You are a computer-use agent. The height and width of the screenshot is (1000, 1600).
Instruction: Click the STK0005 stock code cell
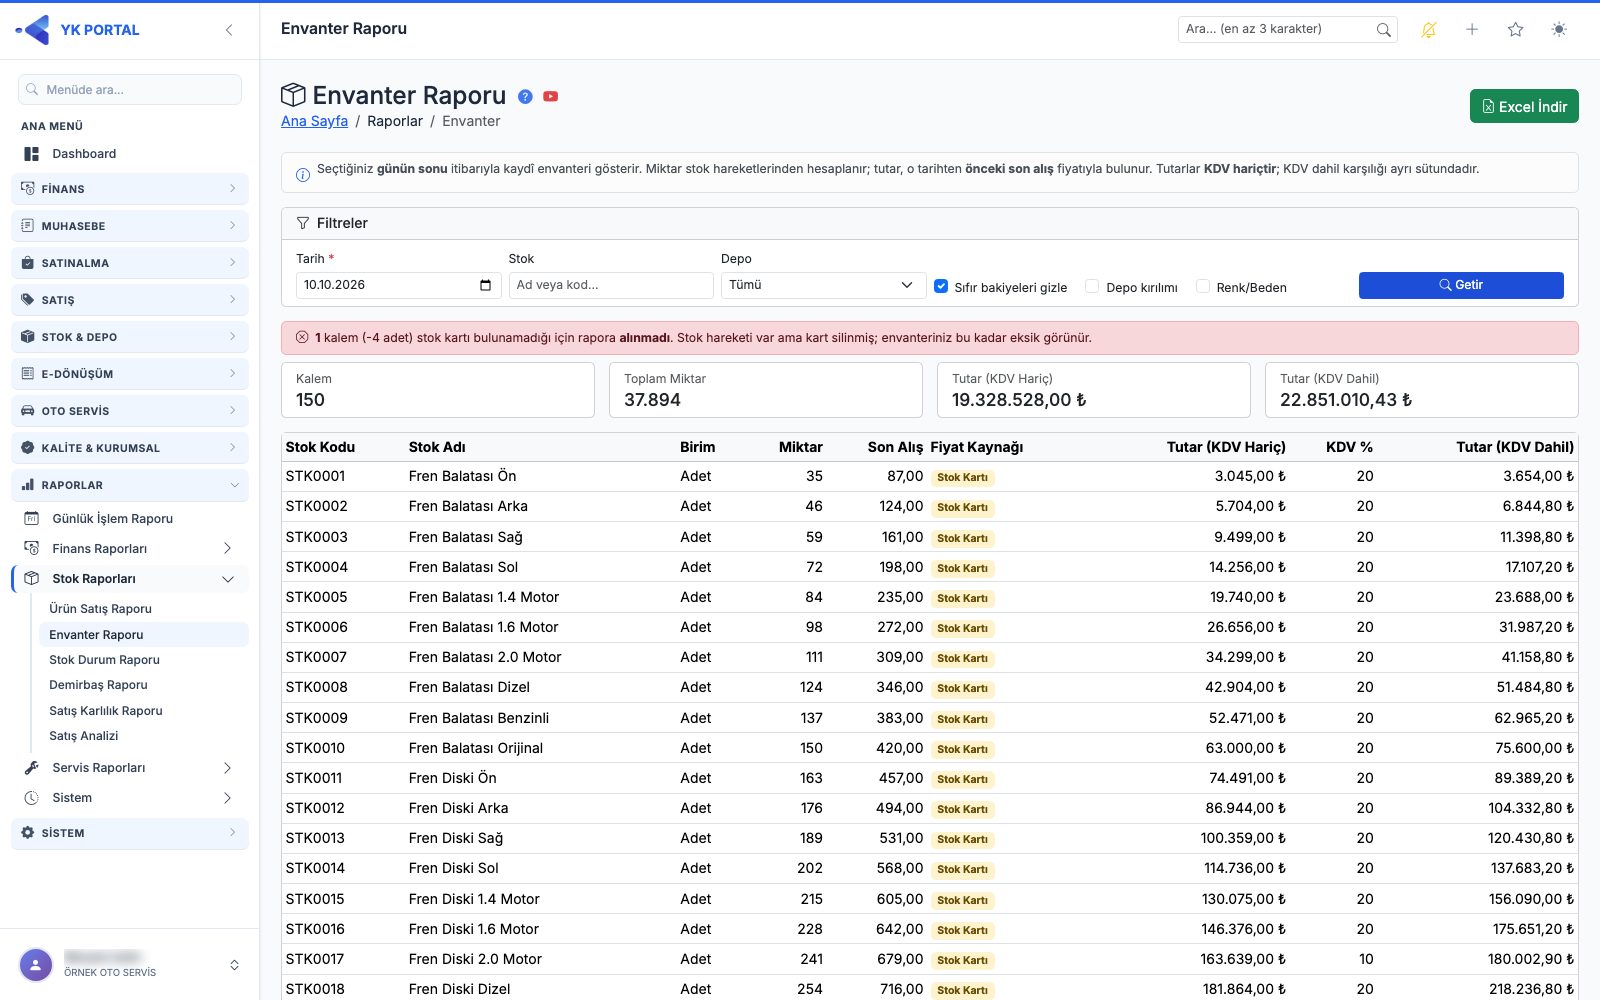[316, 597]
